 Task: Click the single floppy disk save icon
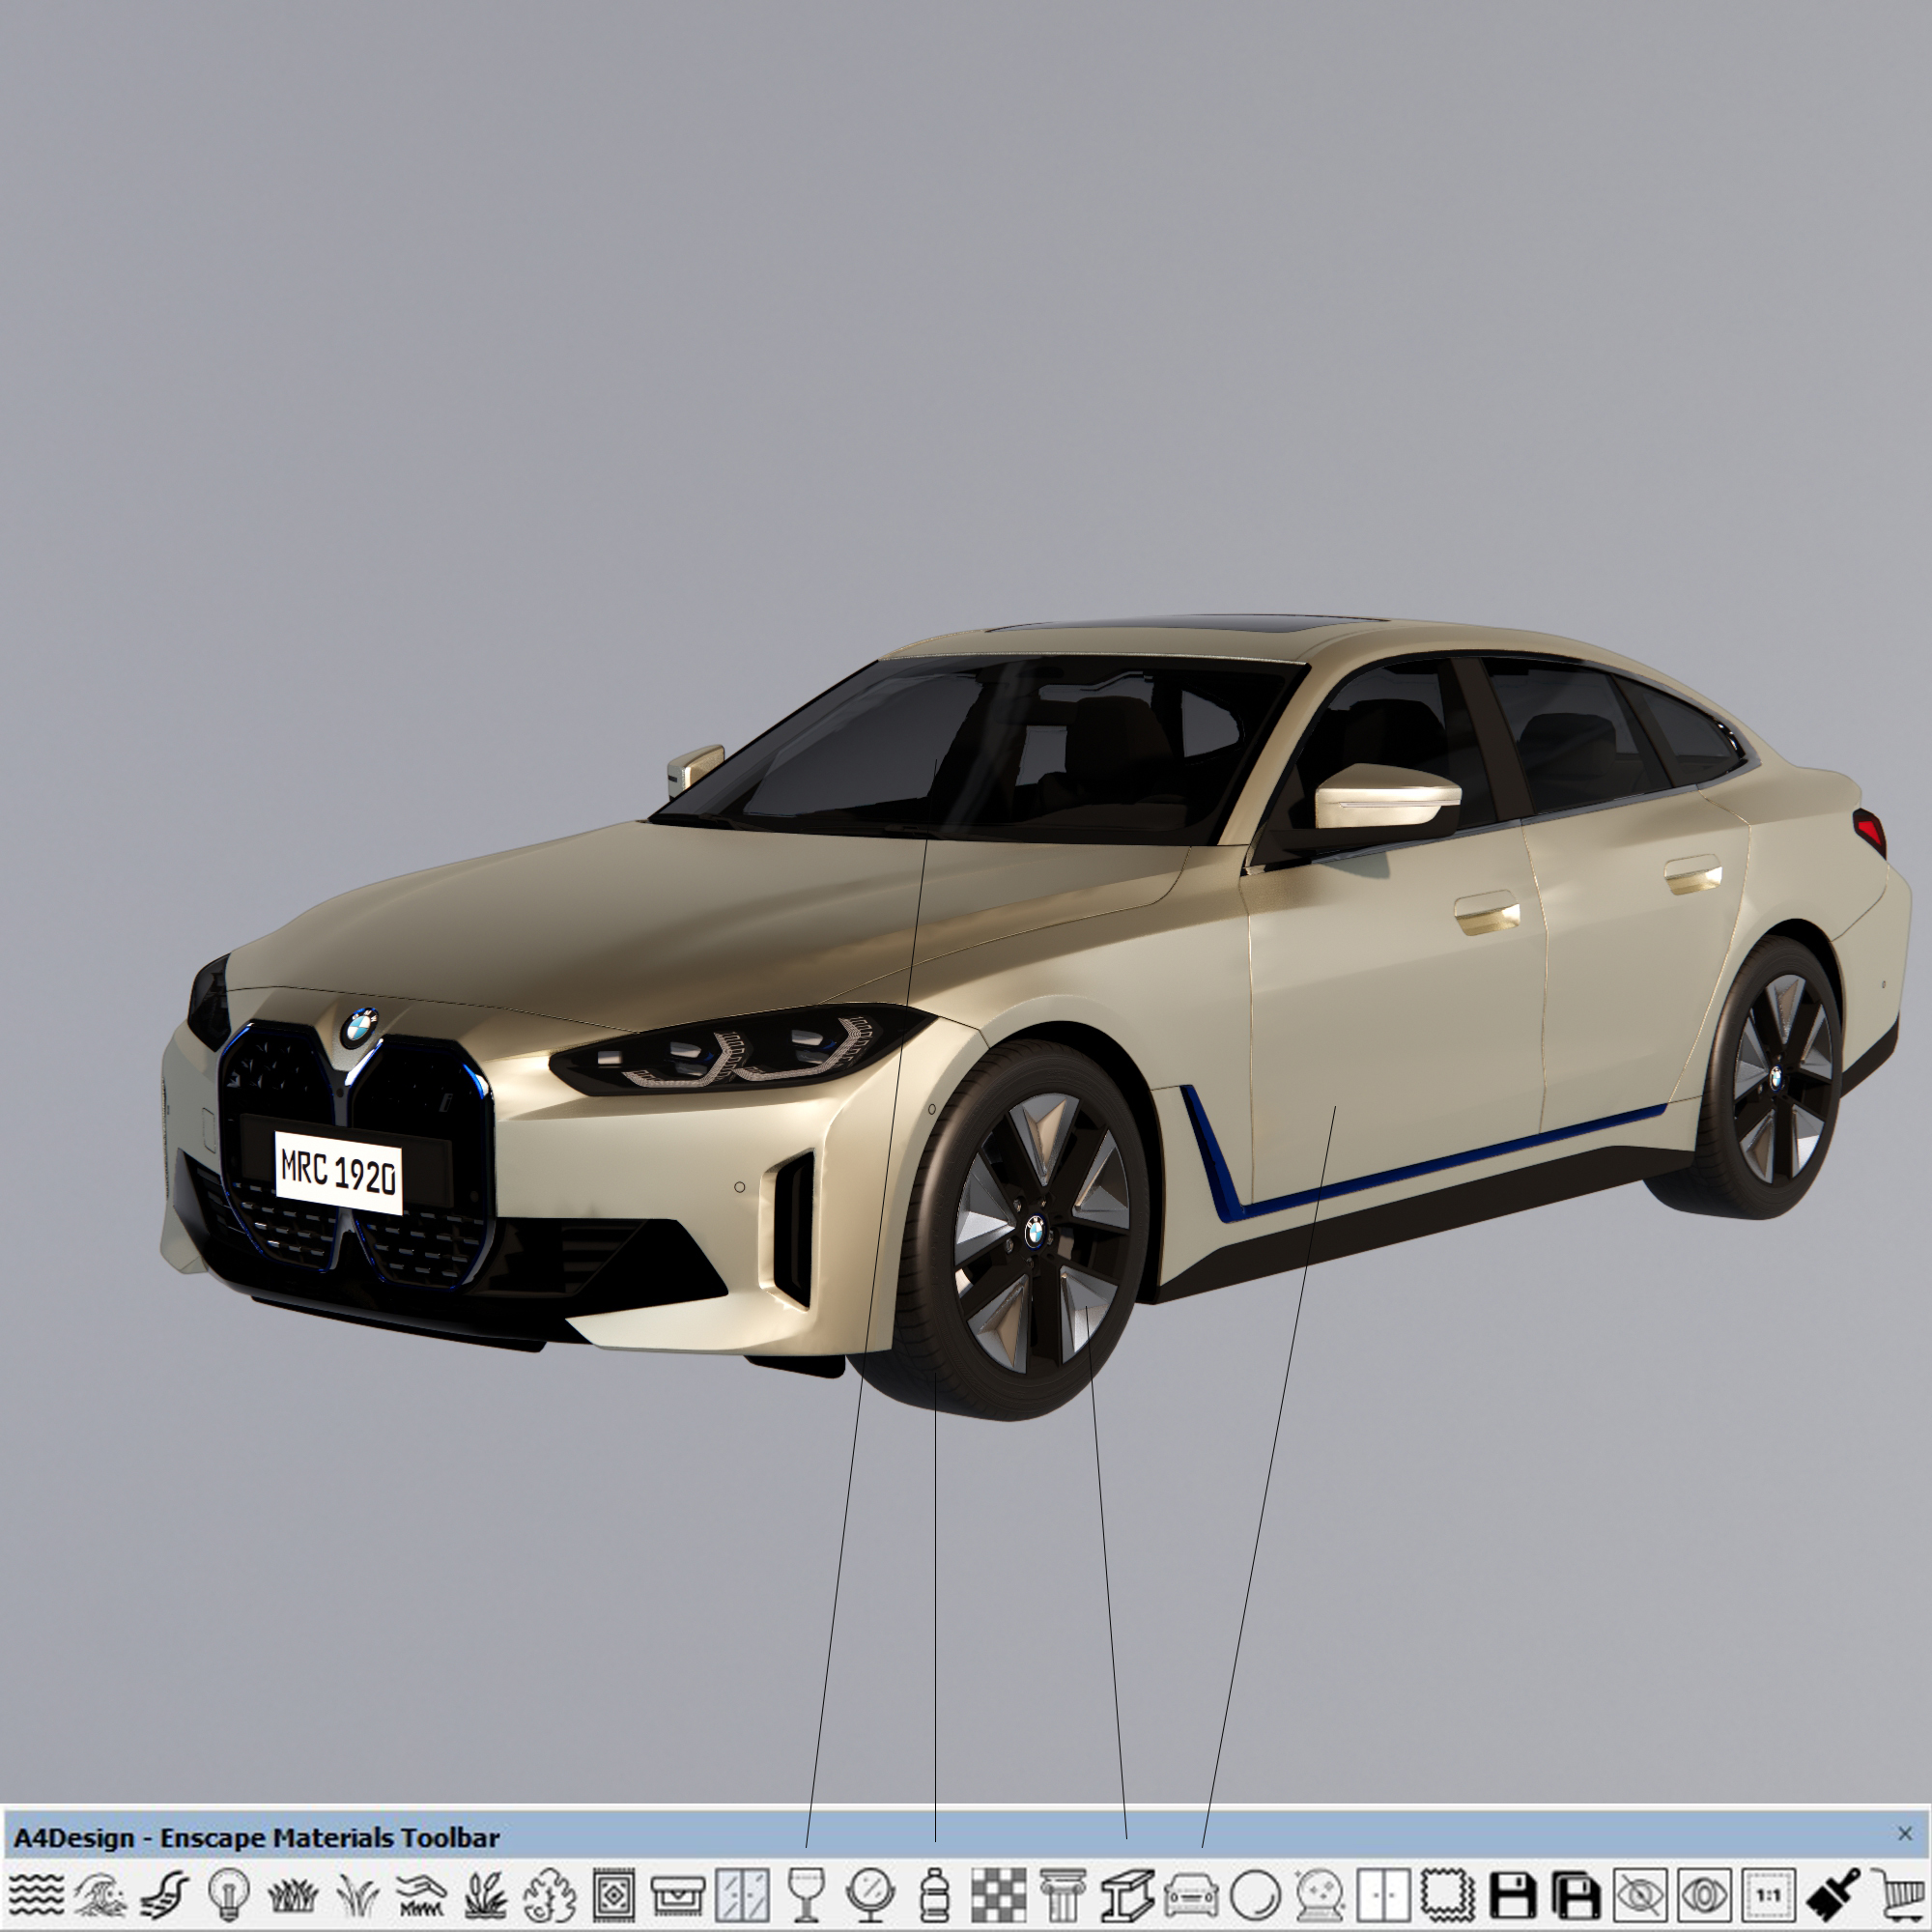tap(1512, 1894)
